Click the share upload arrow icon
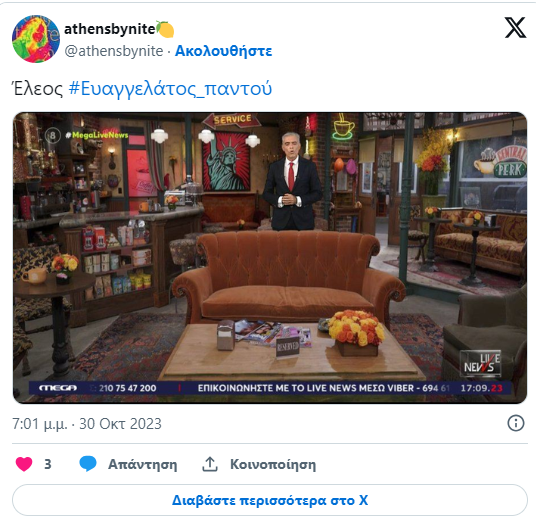 210,464
